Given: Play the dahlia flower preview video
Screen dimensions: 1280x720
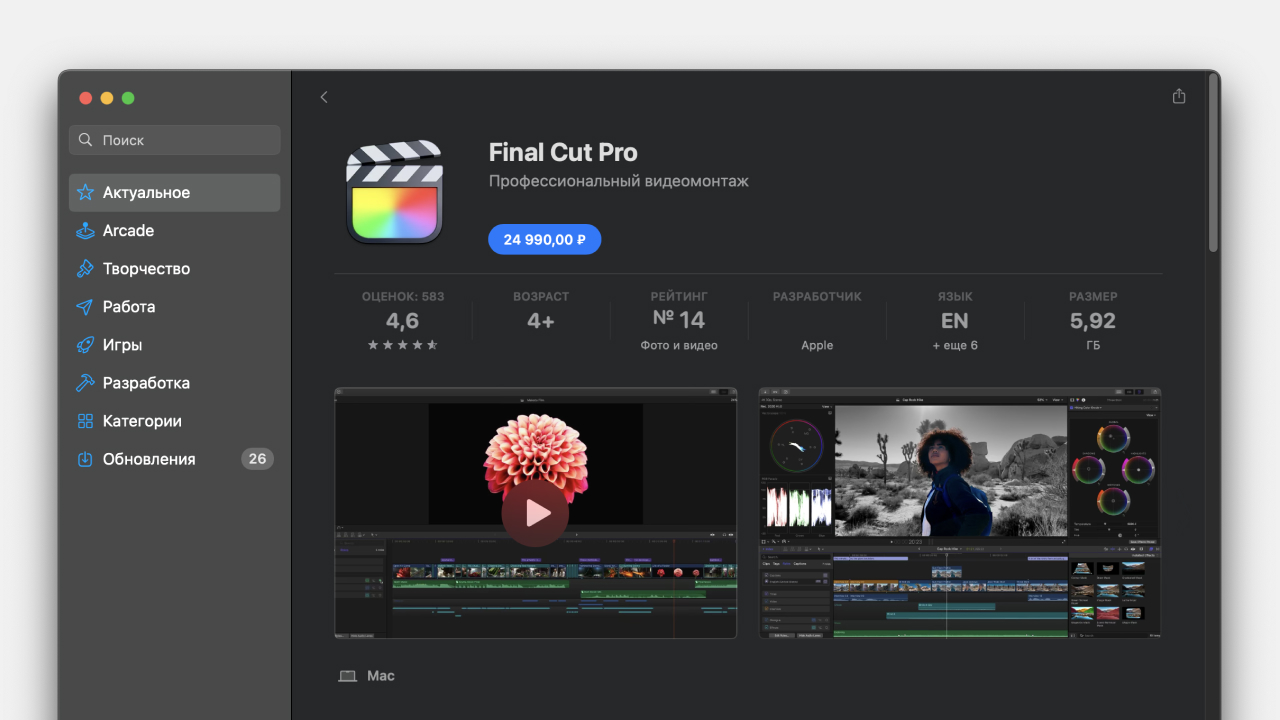Looking at the screenshot, I should pos(535,513).
